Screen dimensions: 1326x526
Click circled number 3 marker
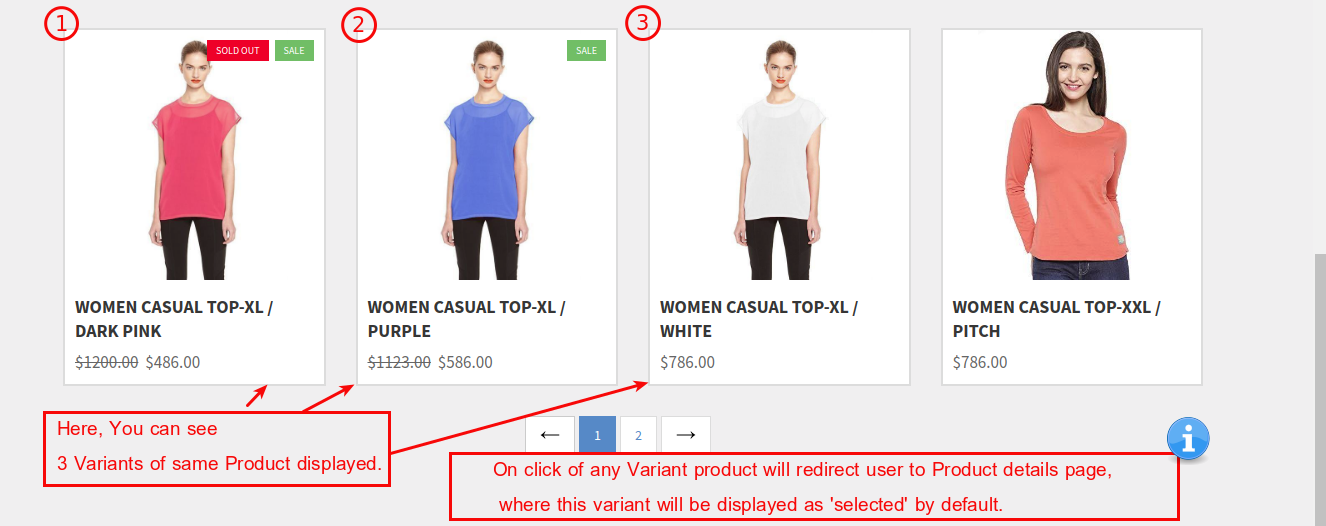[x=643, y=23]
